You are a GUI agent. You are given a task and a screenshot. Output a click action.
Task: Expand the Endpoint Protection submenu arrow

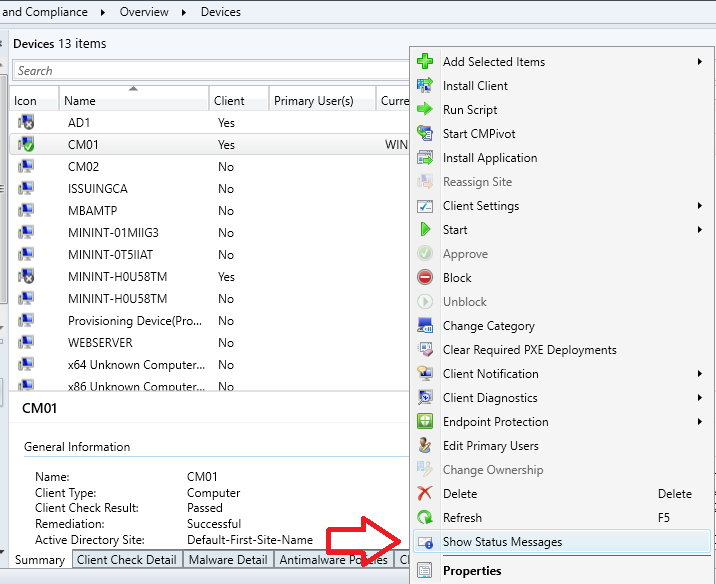coord(700,421)
